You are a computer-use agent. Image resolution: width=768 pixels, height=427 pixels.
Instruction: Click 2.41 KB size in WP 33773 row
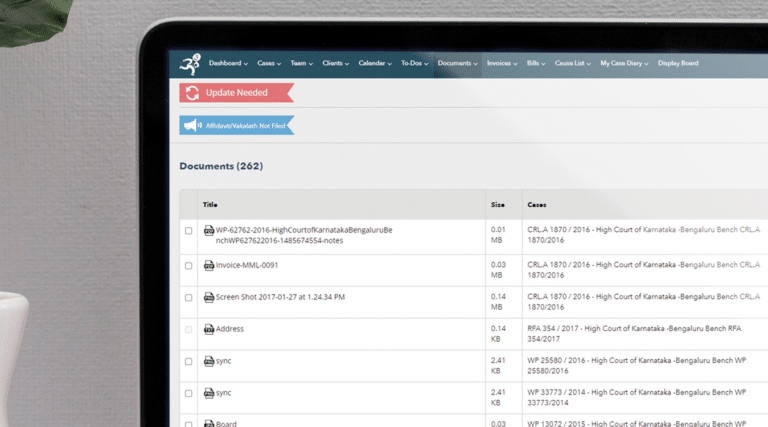(498, 397)
